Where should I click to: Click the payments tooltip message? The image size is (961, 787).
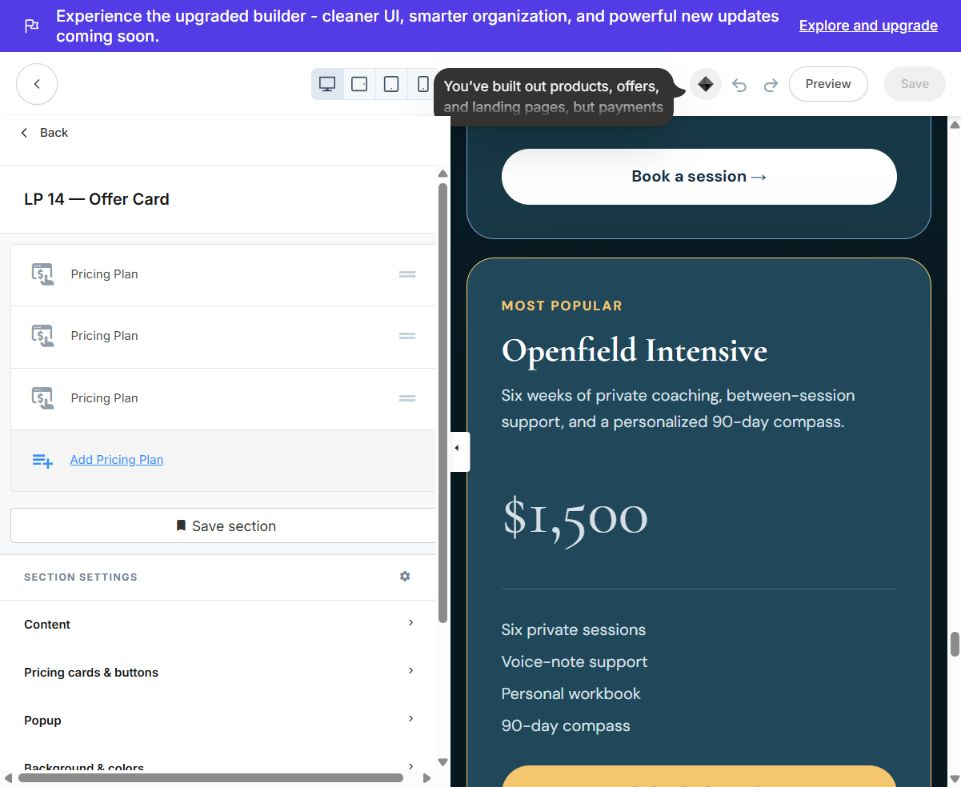553,97
